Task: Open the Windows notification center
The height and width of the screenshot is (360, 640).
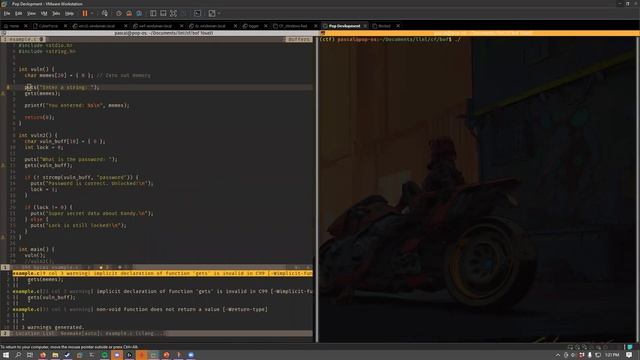Action: (x=629, y=355)
